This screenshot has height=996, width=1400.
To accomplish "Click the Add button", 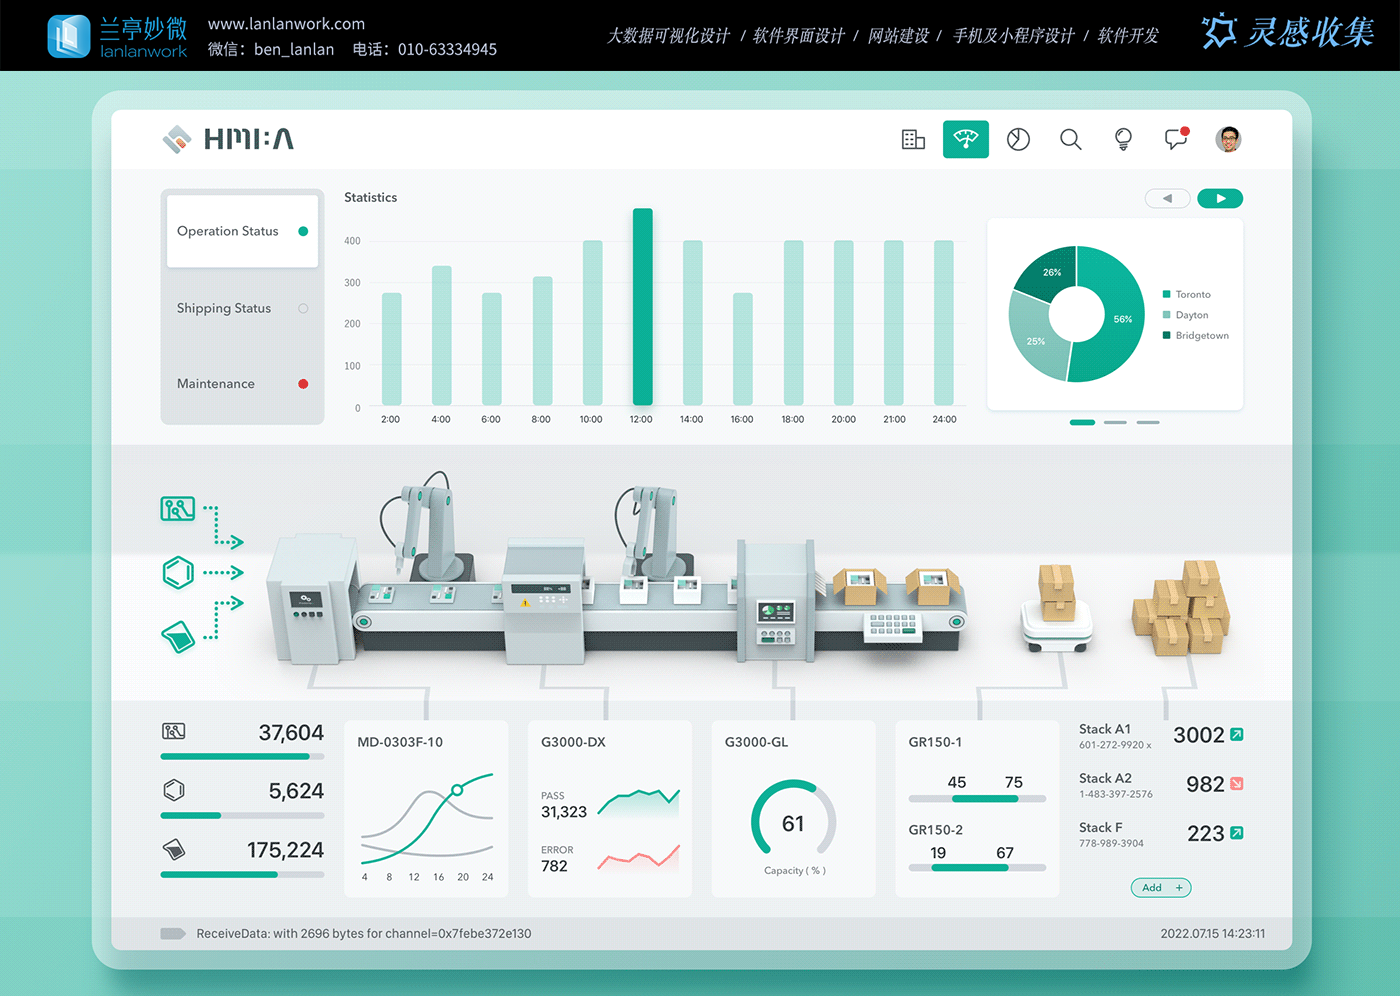I will click(x=1161, y=888).
